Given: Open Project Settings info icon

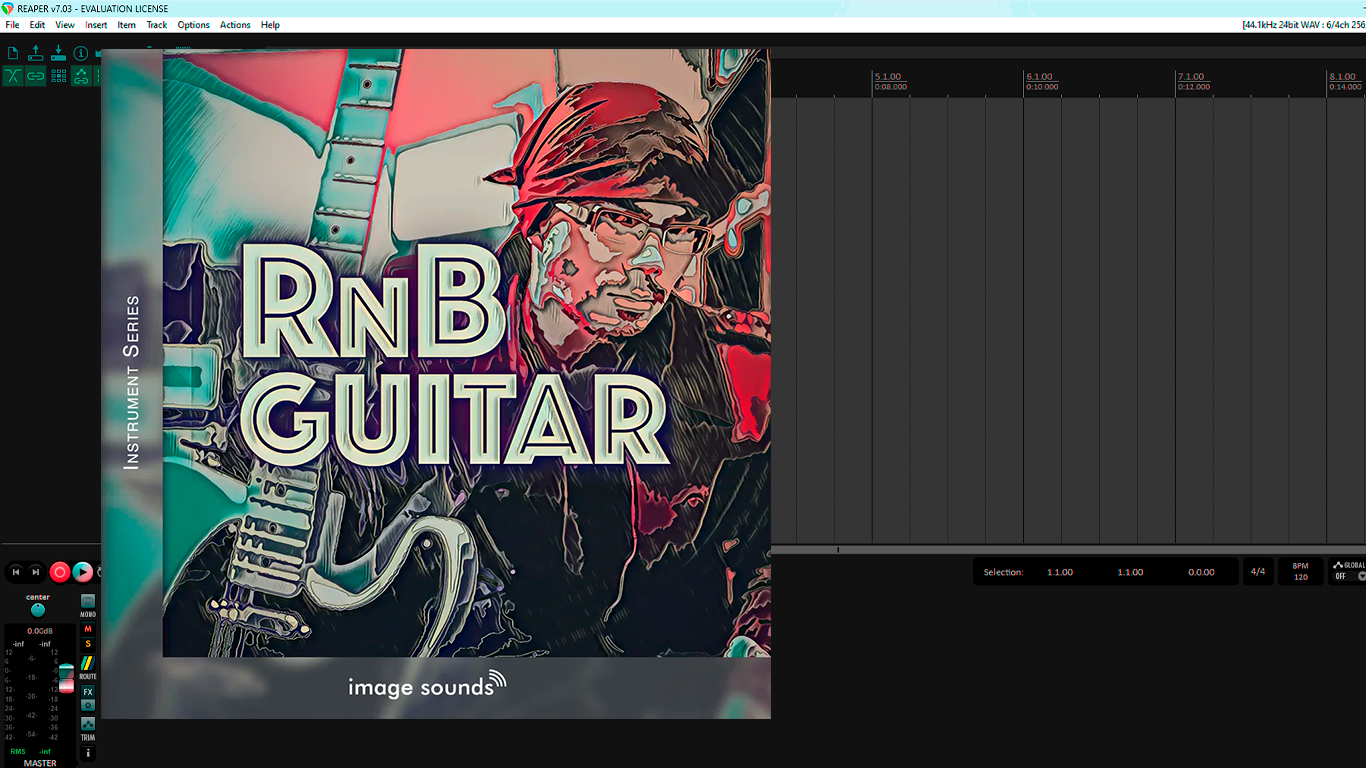Looking at the screenshot, I should [81, 53].
